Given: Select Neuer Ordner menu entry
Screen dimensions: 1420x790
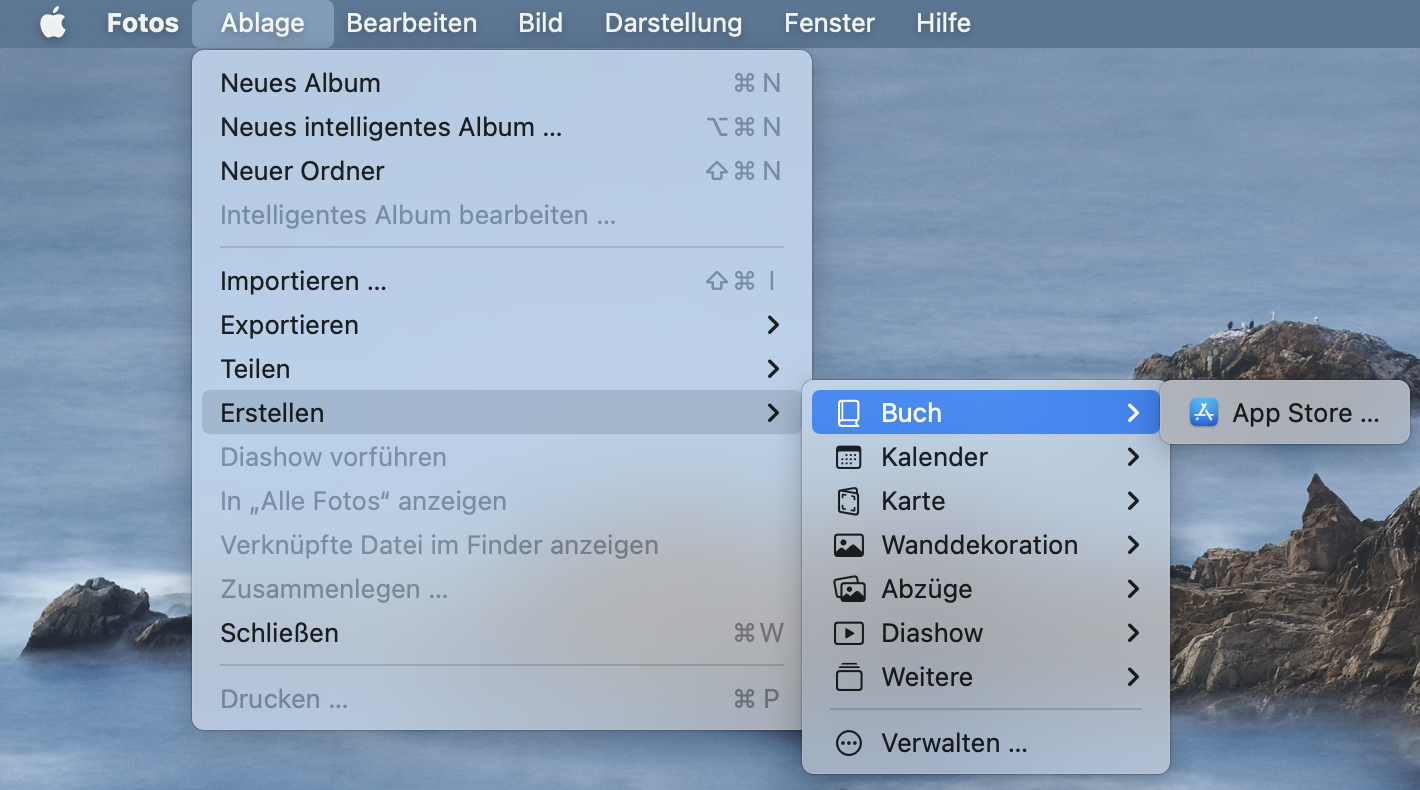Looking at the screenshot, I should point(302,171).
